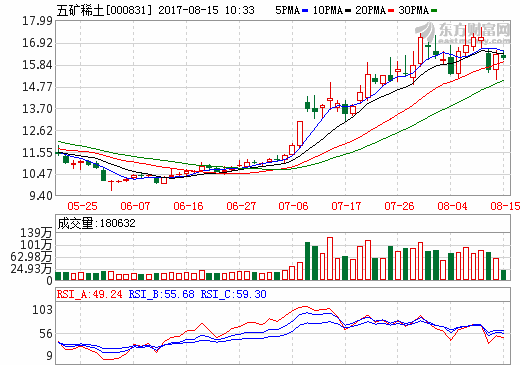Click the stock title 五矿稀土[000831]
Screen dimensions: 520x365
point(104,10)
